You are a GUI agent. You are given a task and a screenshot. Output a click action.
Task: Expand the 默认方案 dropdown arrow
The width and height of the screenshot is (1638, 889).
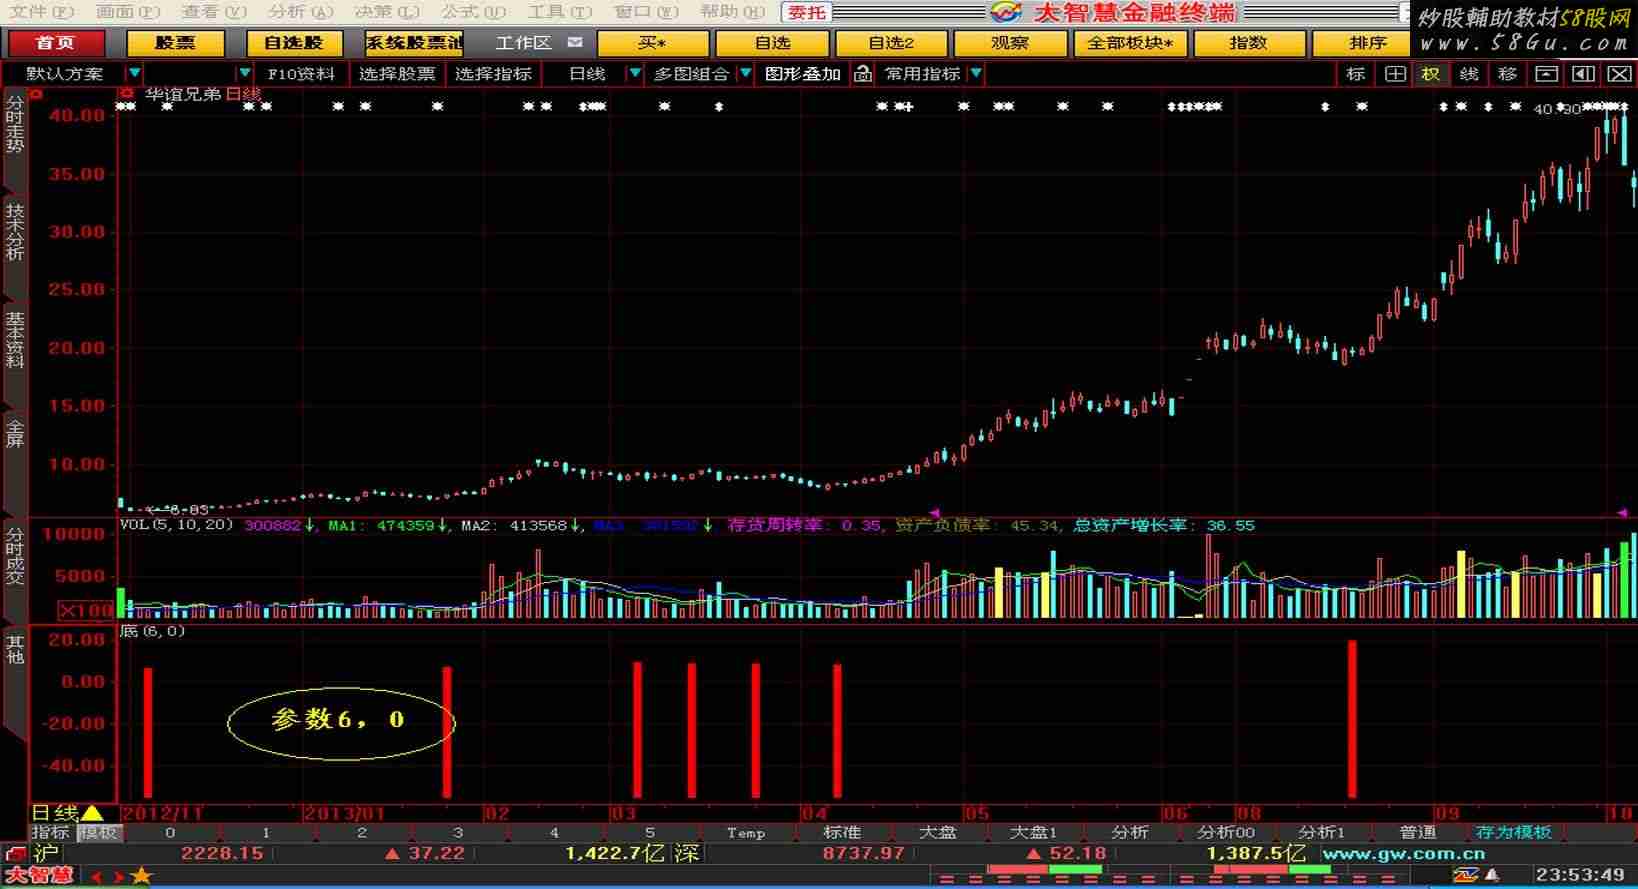(134, 73)
